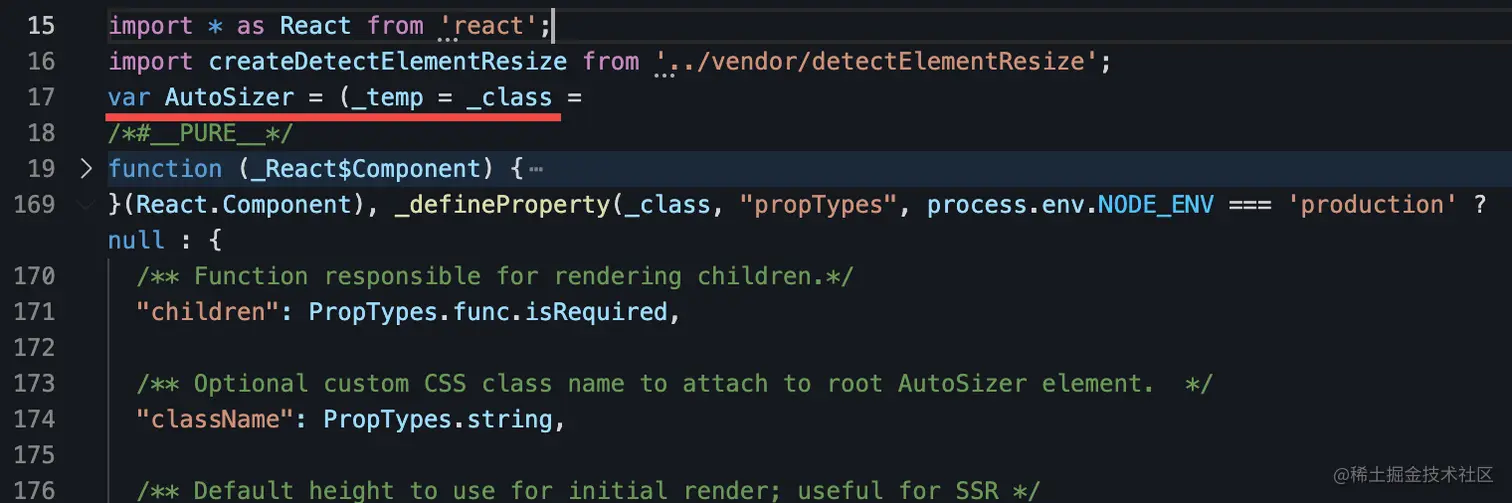This screenshot has width=1512, height=503.
Task: Click the 'react' import path string
Action: tap(488, 25)
